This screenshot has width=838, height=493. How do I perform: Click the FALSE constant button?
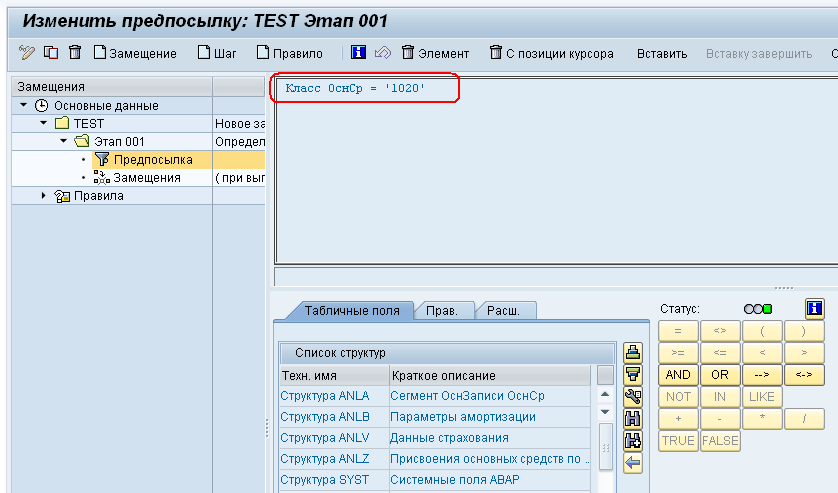pos(720,441)
